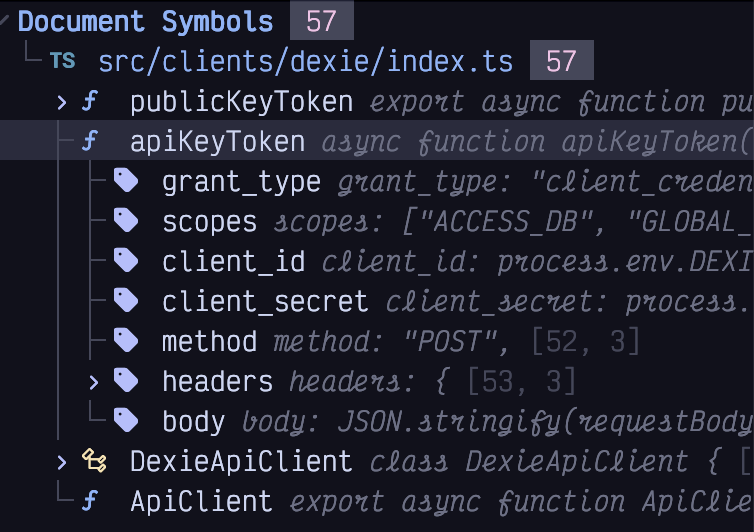Jump to the scopes property

pyautogui.click(x=210, y=222)
